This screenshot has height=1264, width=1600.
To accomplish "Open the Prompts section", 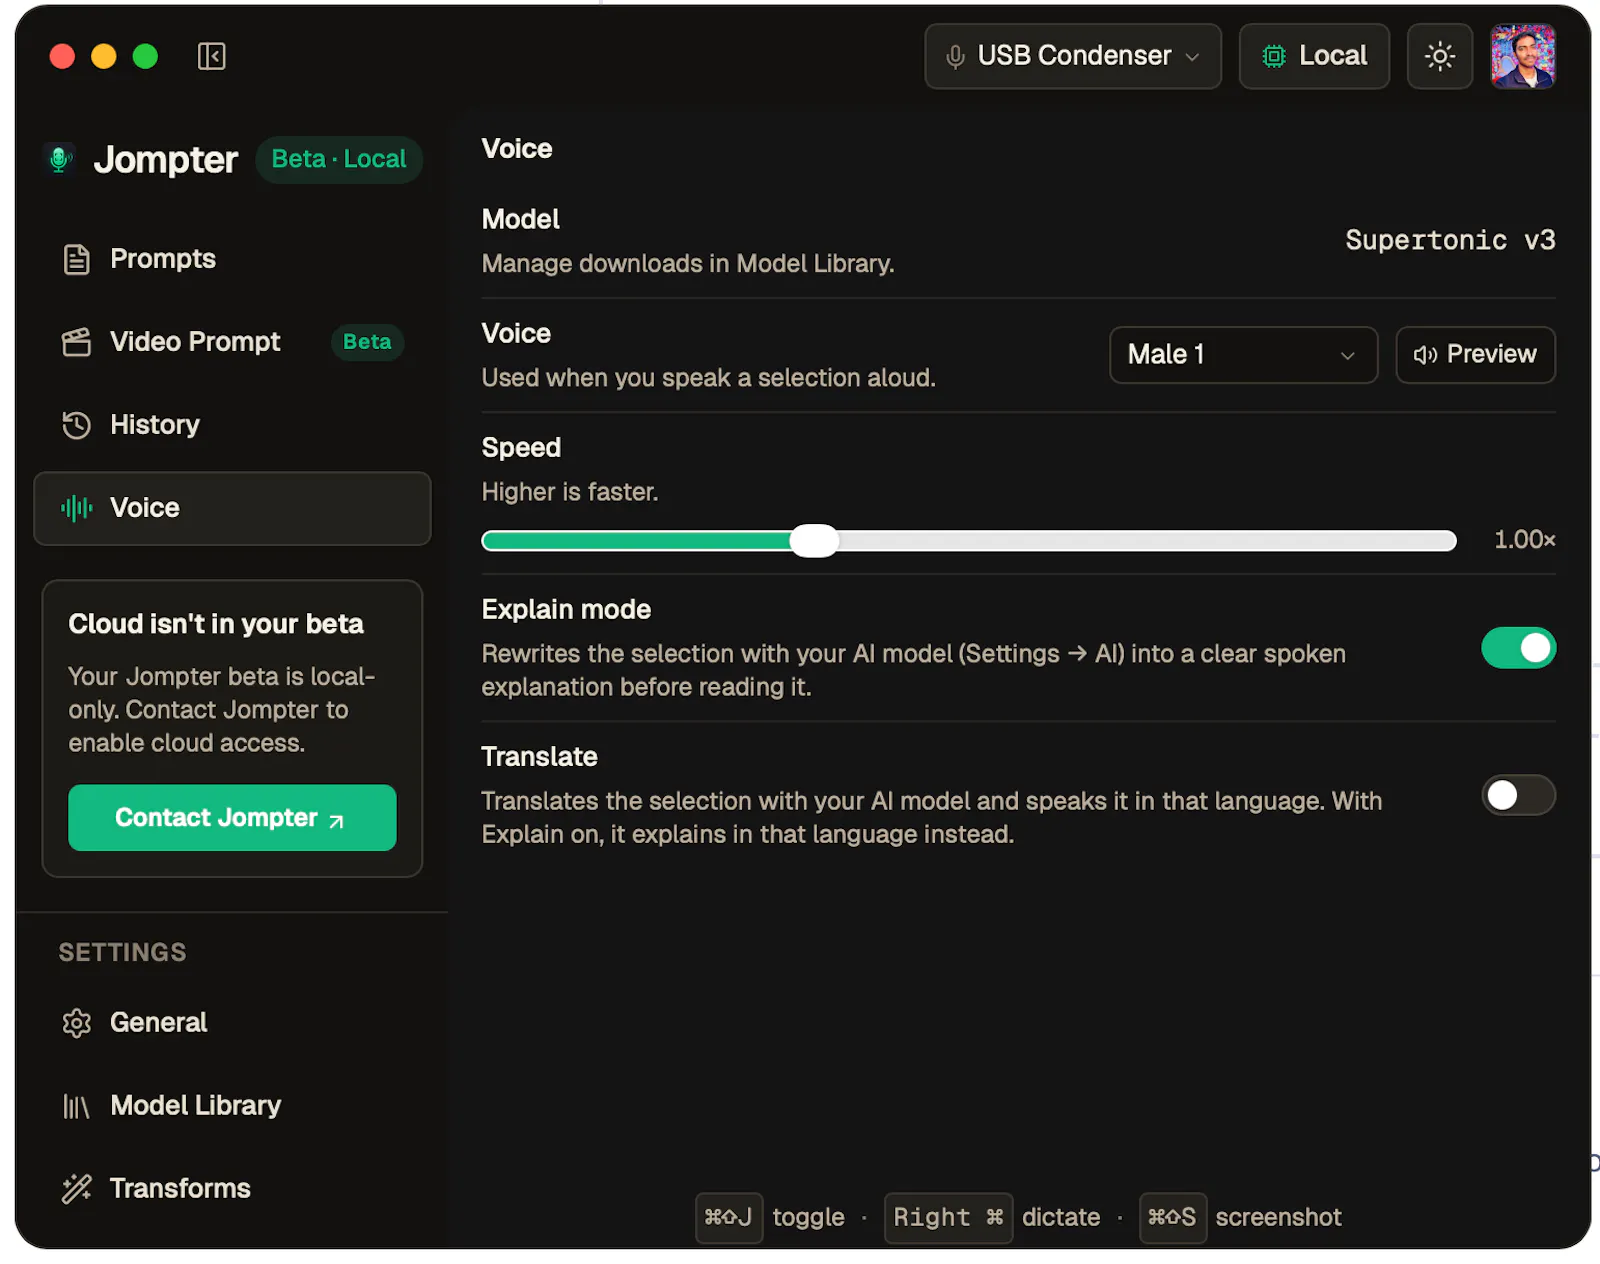I will [232, 259].
